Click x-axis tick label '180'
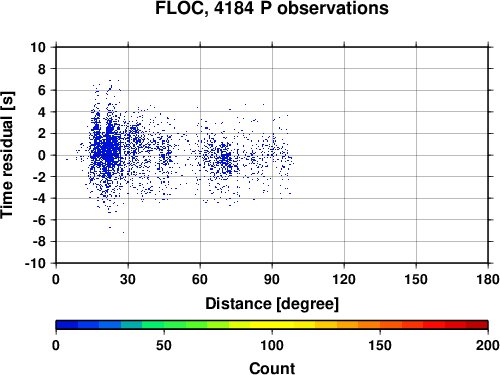 488,279
